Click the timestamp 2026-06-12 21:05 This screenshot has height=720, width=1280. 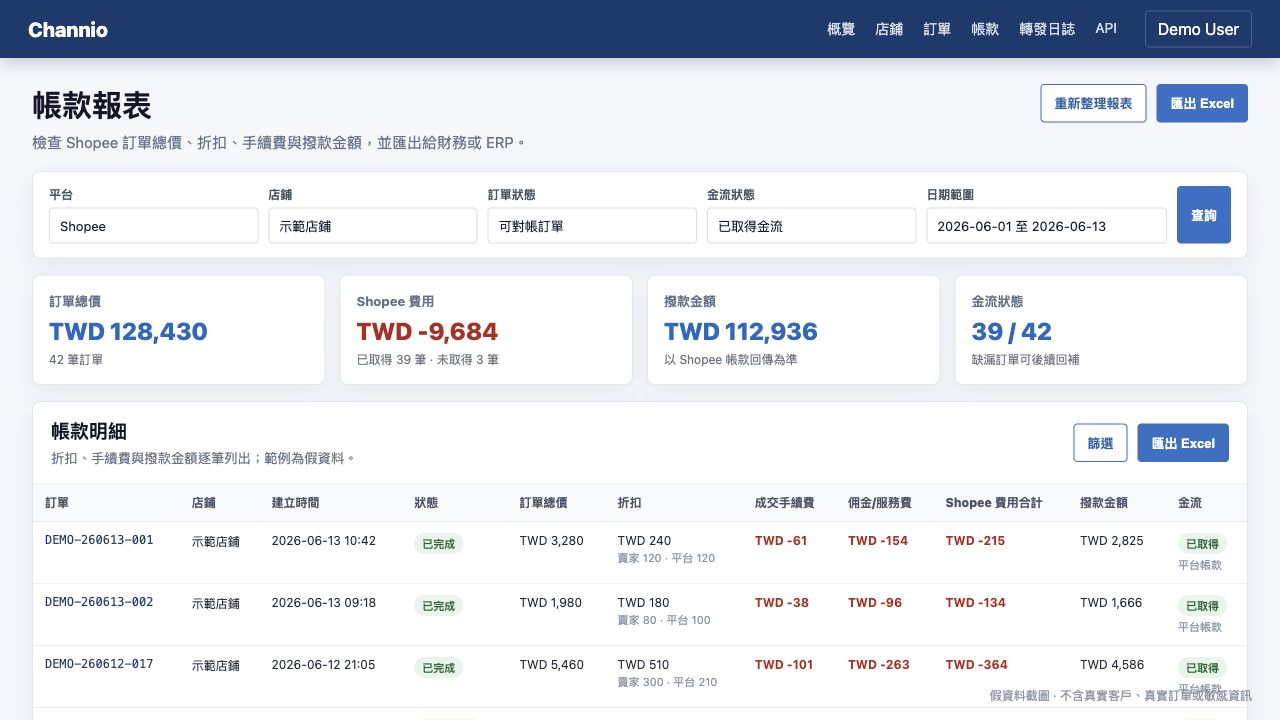coord(323,665)
